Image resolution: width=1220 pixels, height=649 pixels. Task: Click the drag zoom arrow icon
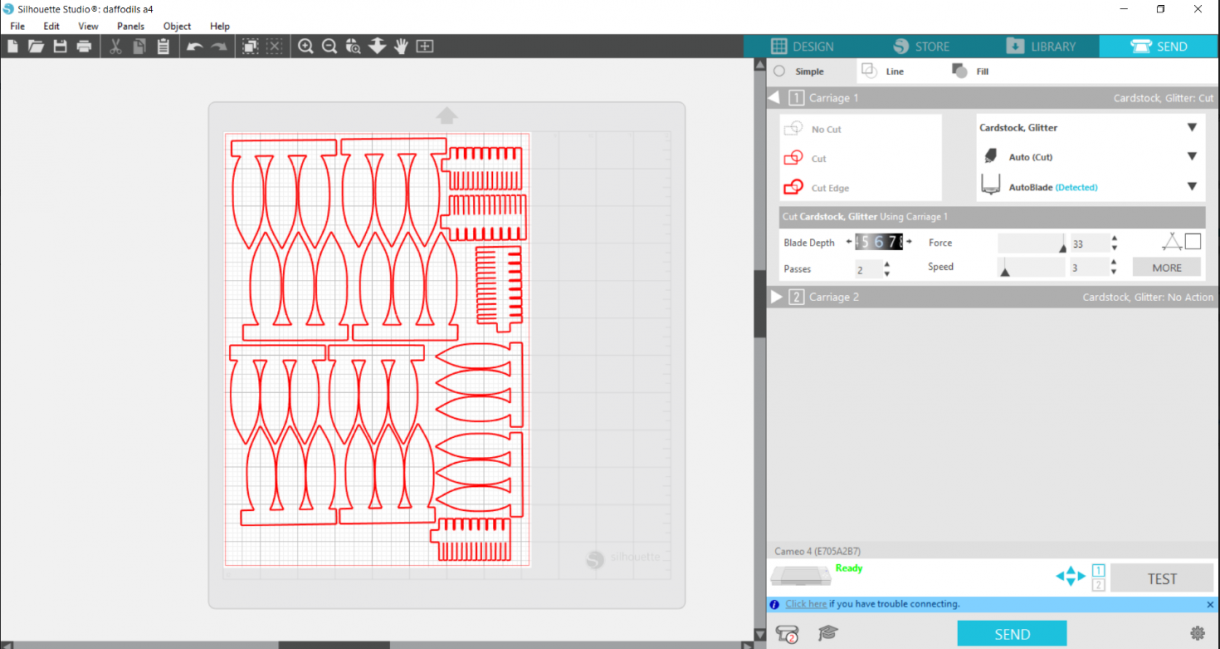(x=377, y=46)
